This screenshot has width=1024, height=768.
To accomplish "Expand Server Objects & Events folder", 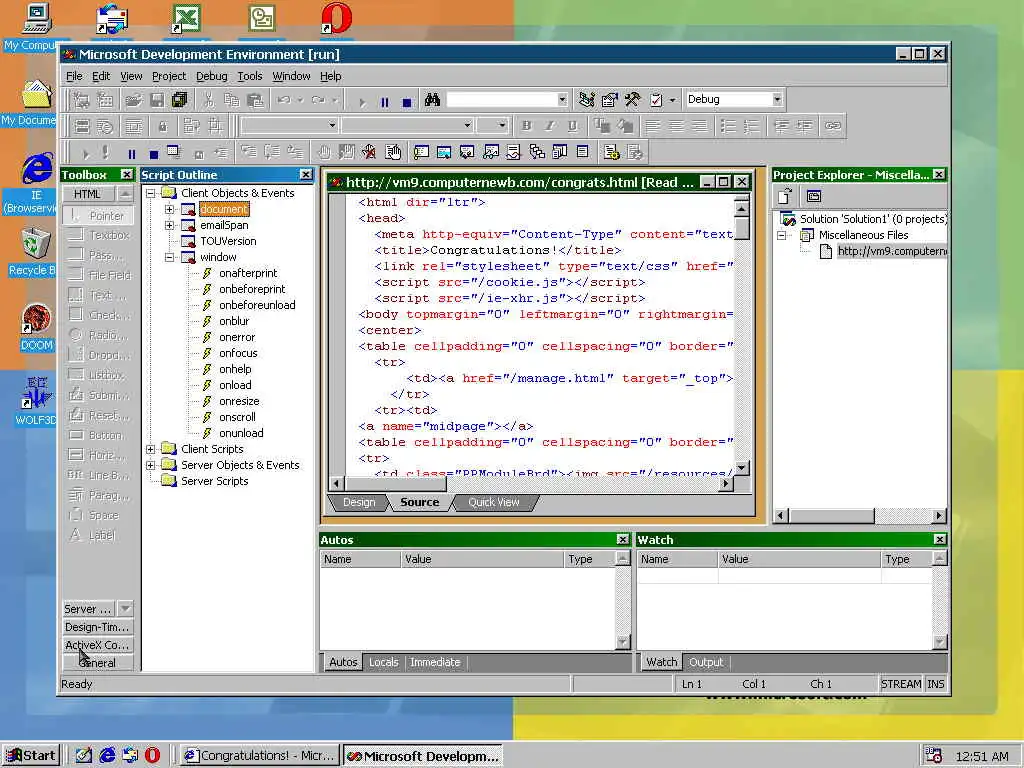I will click(x=151, y=465).
